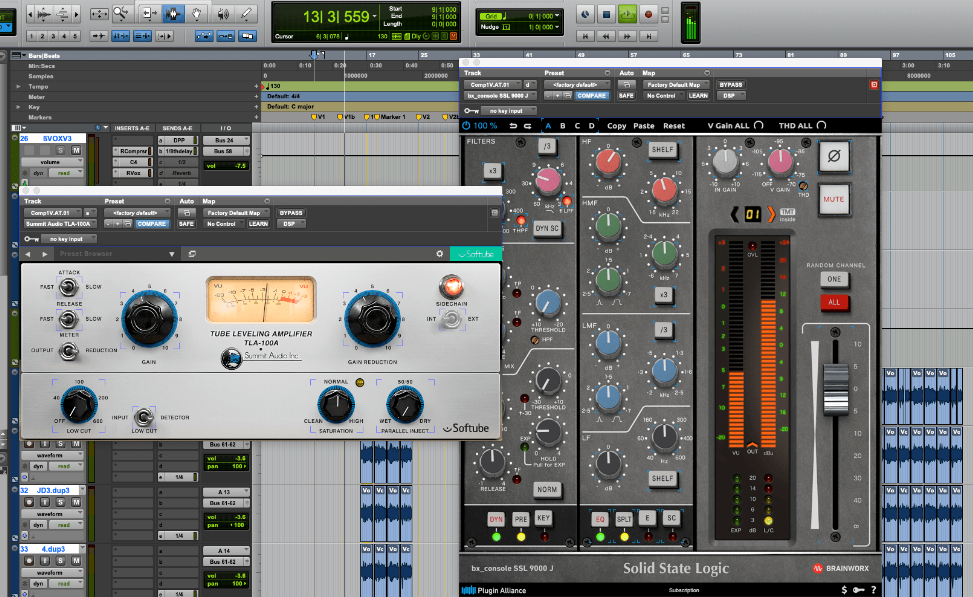
Task: Open Softube plugin settings gear
Action: [439, 254]
